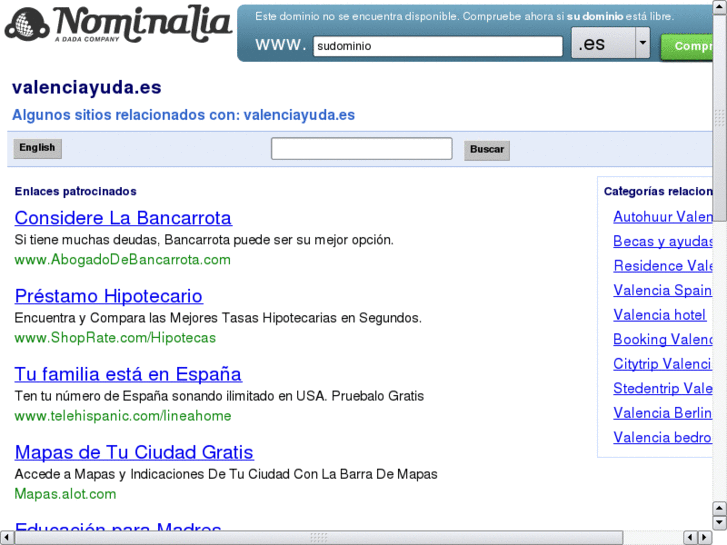Switch language with the English button
Viewport: 727px width, 545px height.
coord(37,148)
